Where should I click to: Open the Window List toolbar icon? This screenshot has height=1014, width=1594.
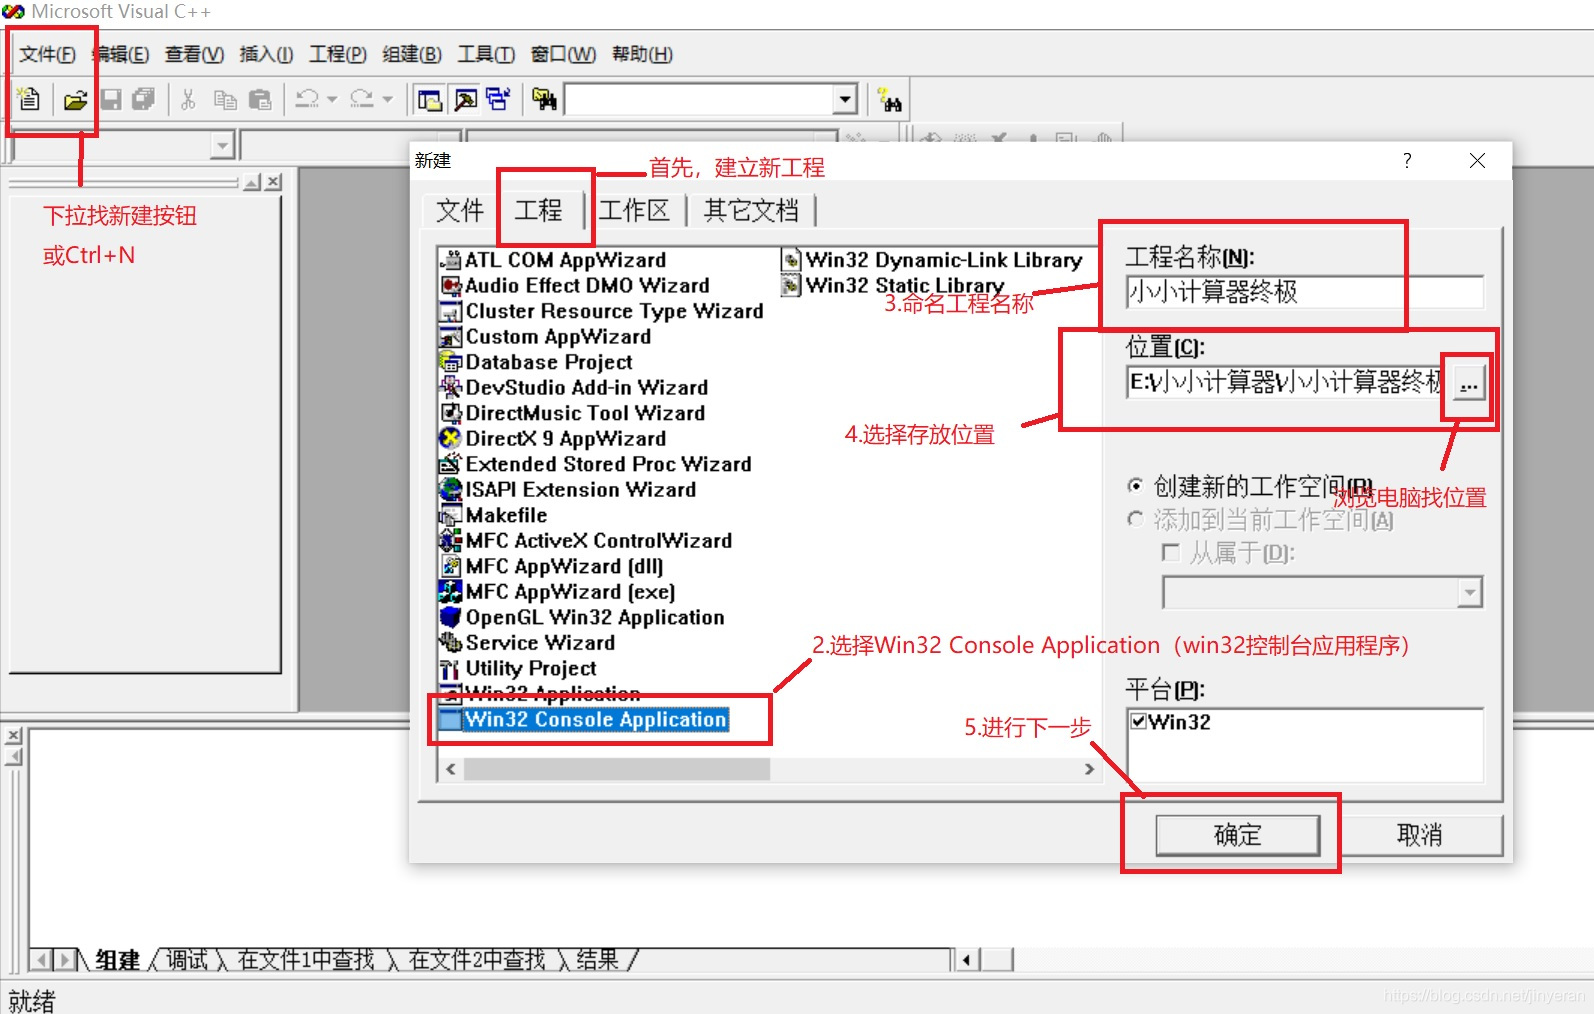point(498,99)
